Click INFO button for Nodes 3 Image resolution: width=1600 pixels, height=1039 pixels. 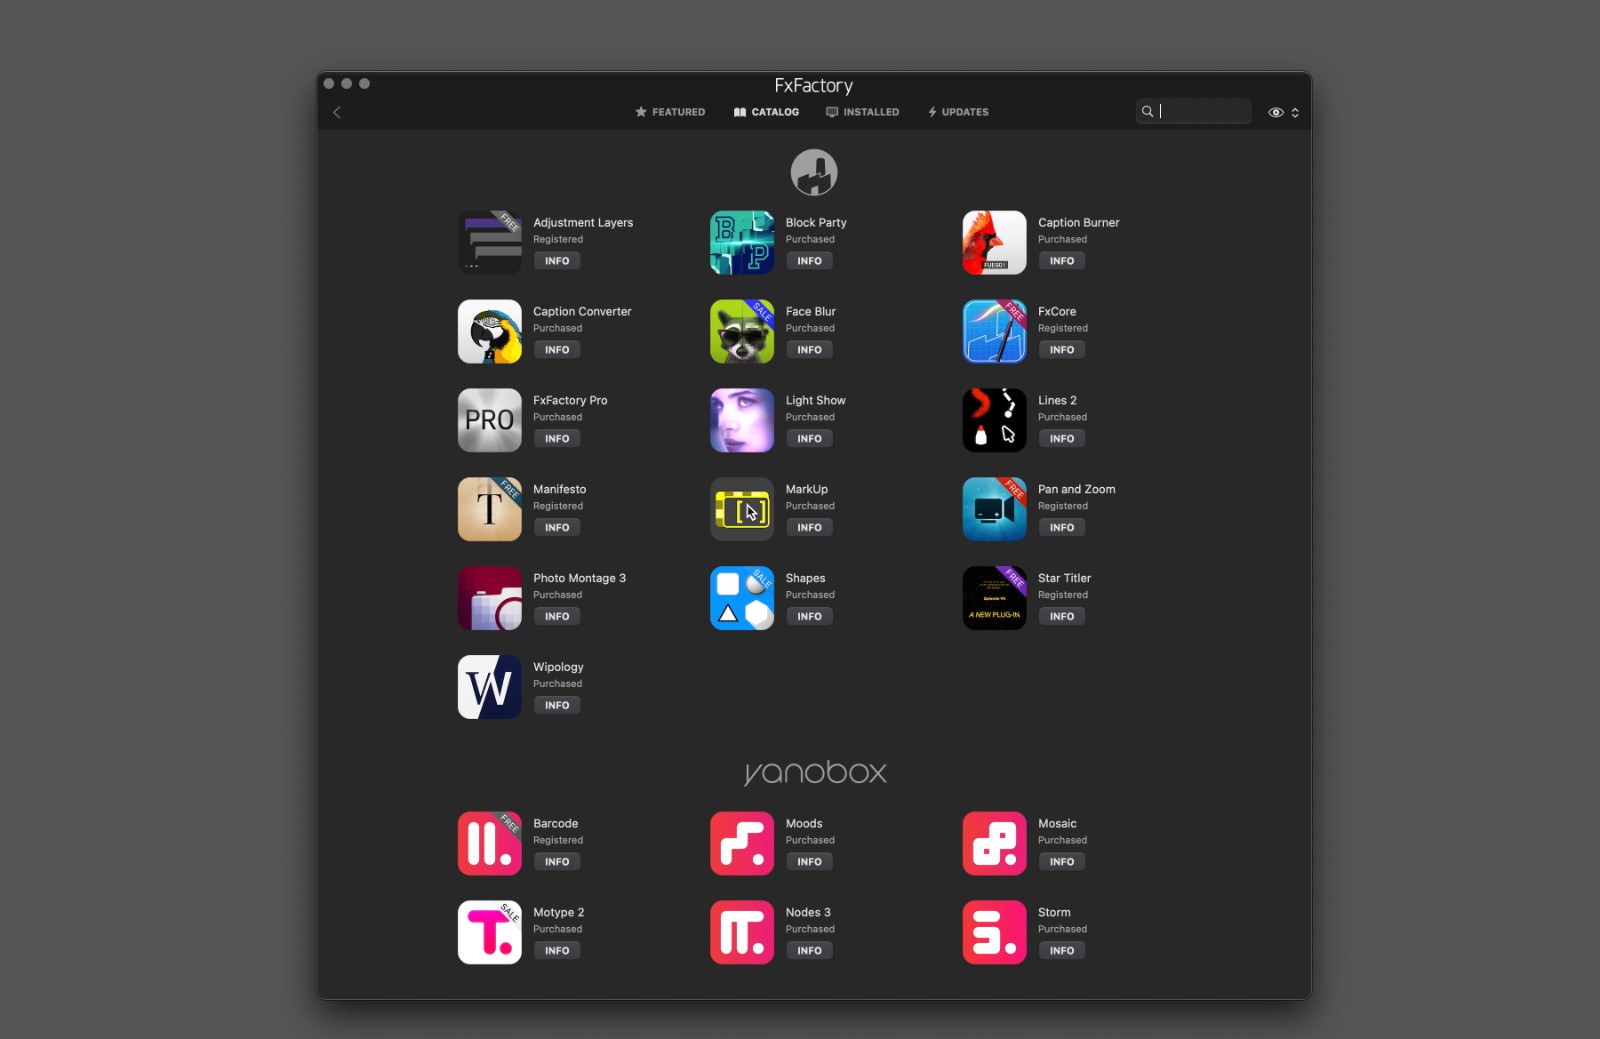tap(809, 951)
